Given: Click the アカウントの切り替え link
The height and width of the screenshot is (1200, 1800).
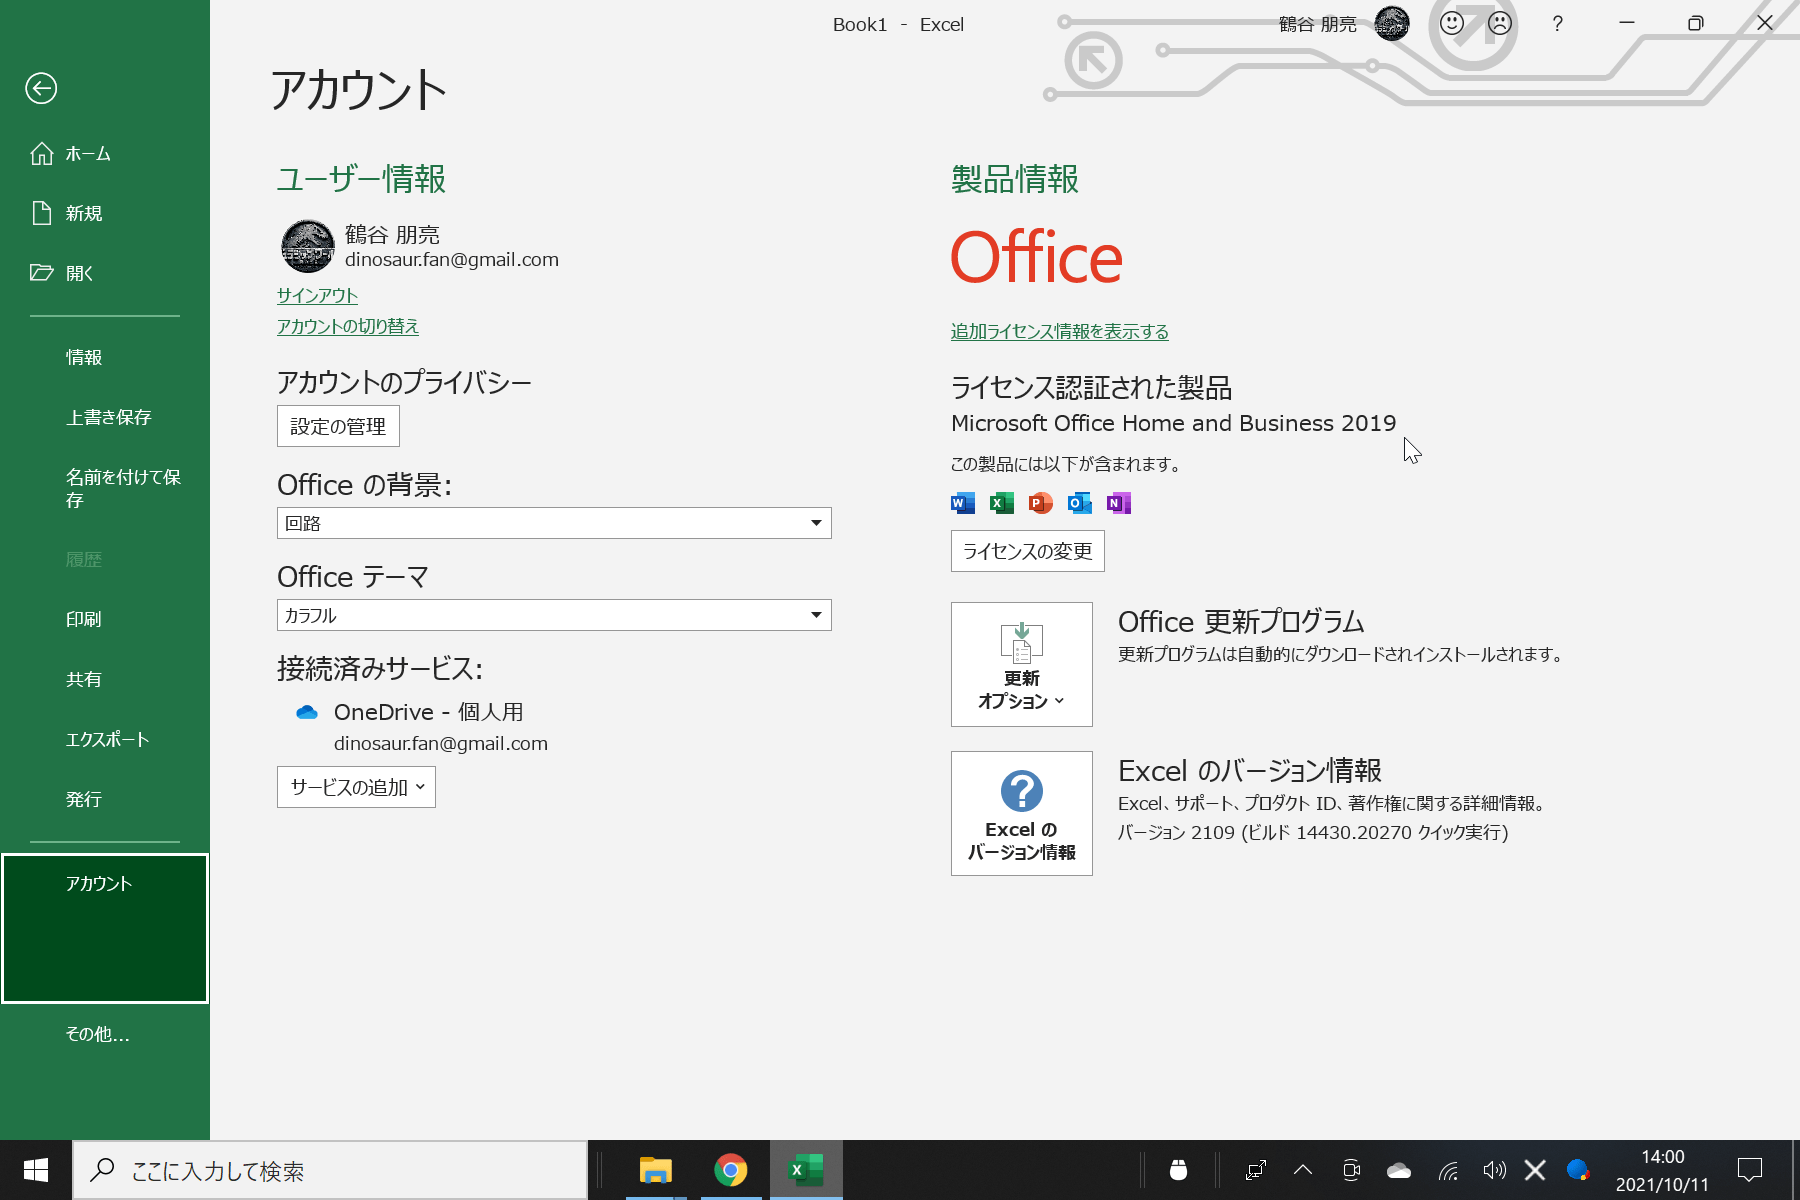Looking at the screenshot, I should point(348,326).
